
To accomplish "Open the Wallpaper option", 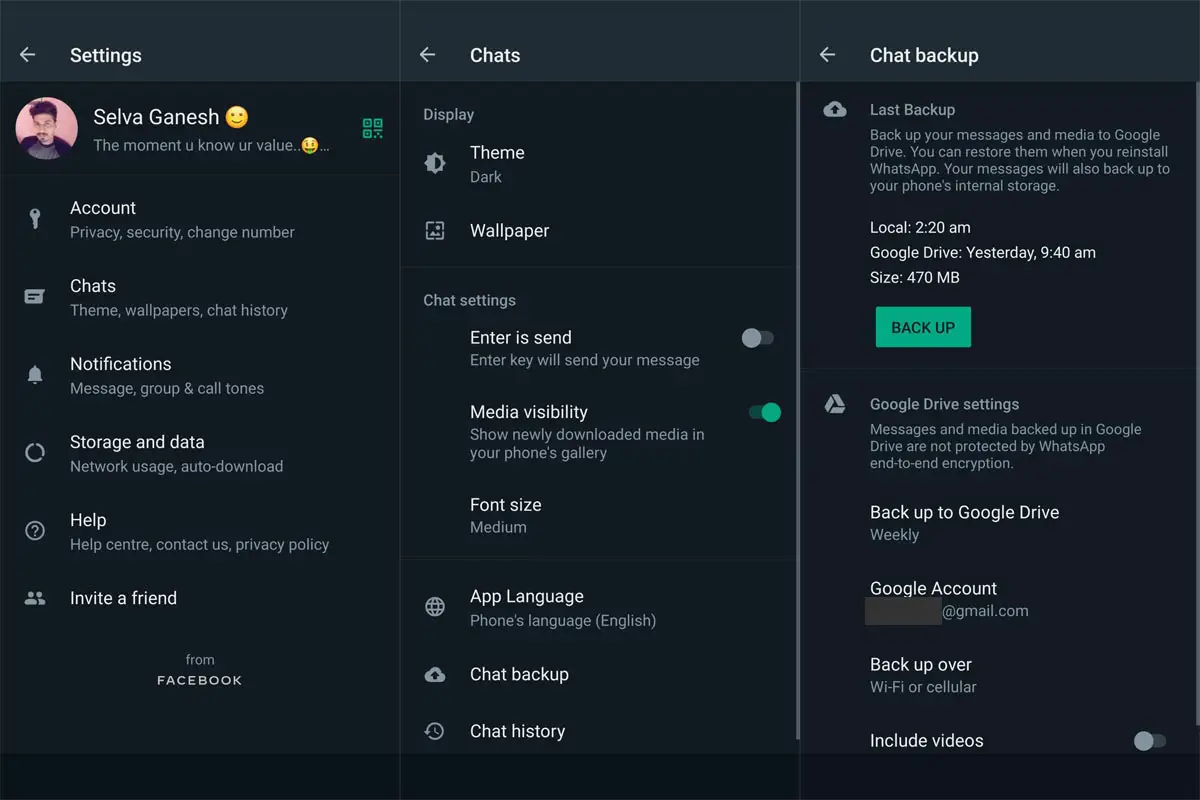I will pos(598,231).
